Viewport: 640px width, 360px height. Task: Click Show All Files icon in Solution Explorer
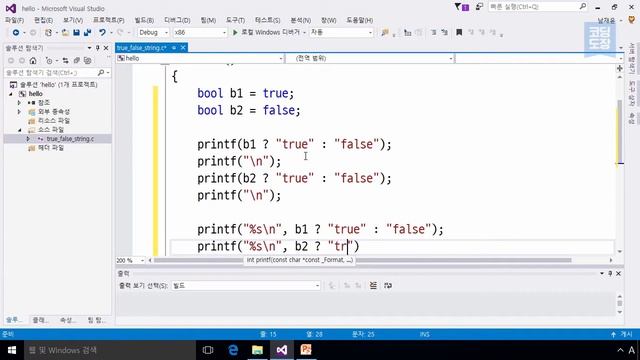(87, 60)
